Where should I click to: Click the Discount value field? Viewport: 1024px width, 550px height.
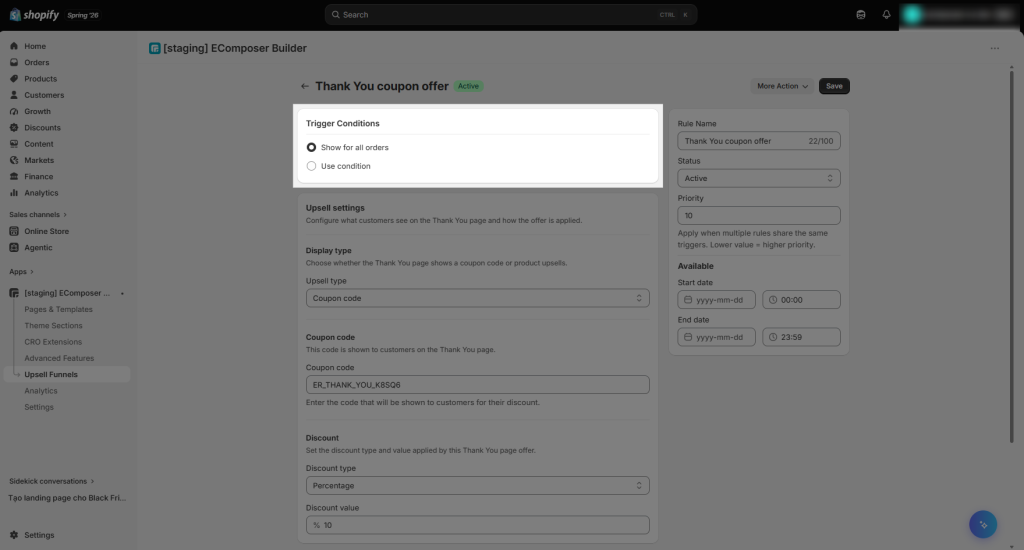click(477, 525)
